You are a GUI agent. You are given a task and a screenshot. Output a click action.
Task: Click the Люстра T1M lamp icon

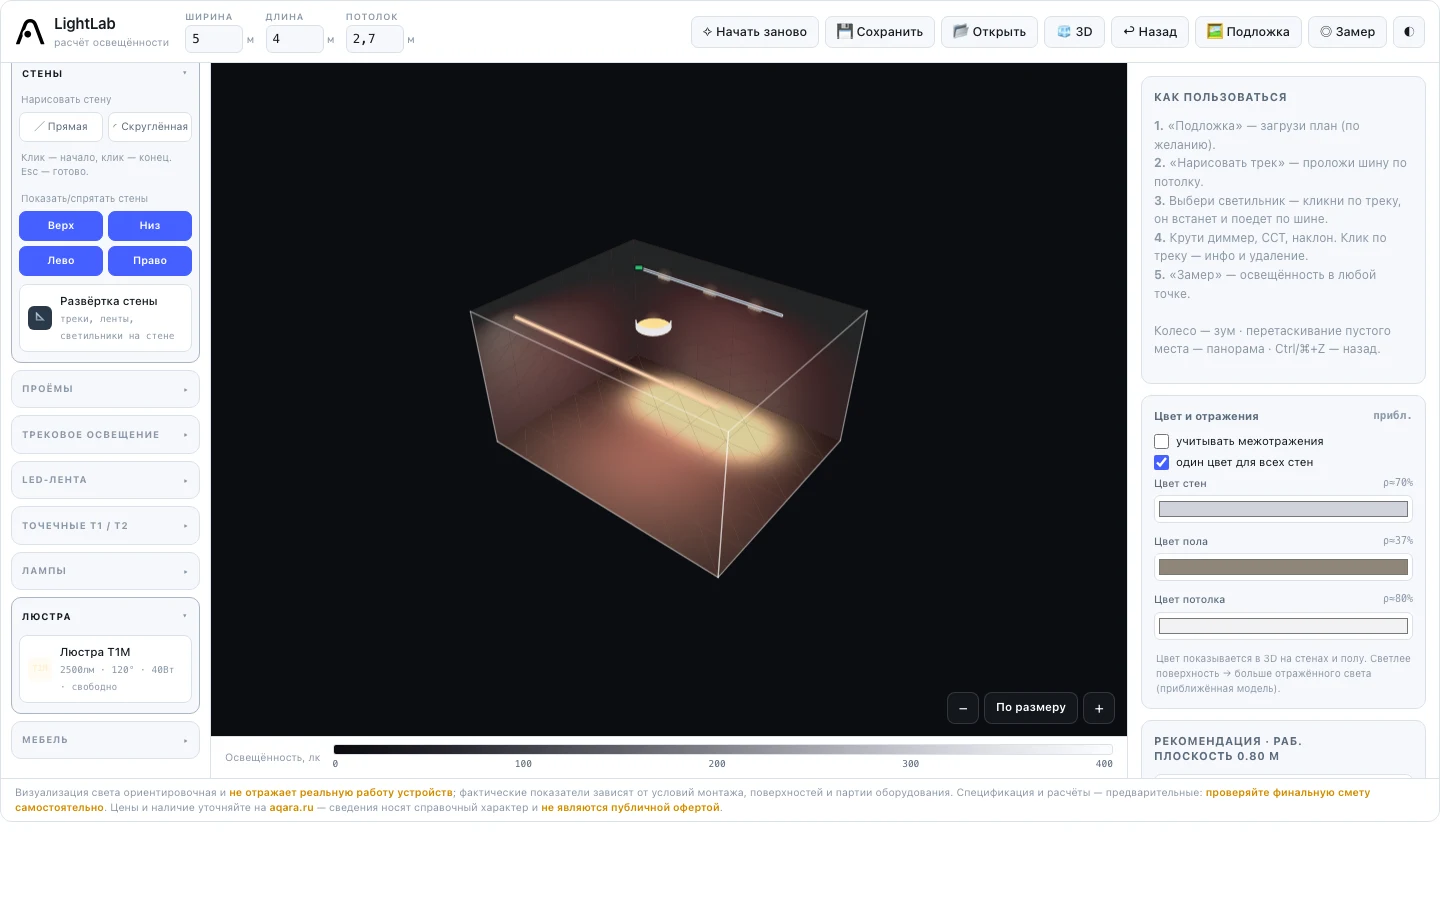(40, 669)
